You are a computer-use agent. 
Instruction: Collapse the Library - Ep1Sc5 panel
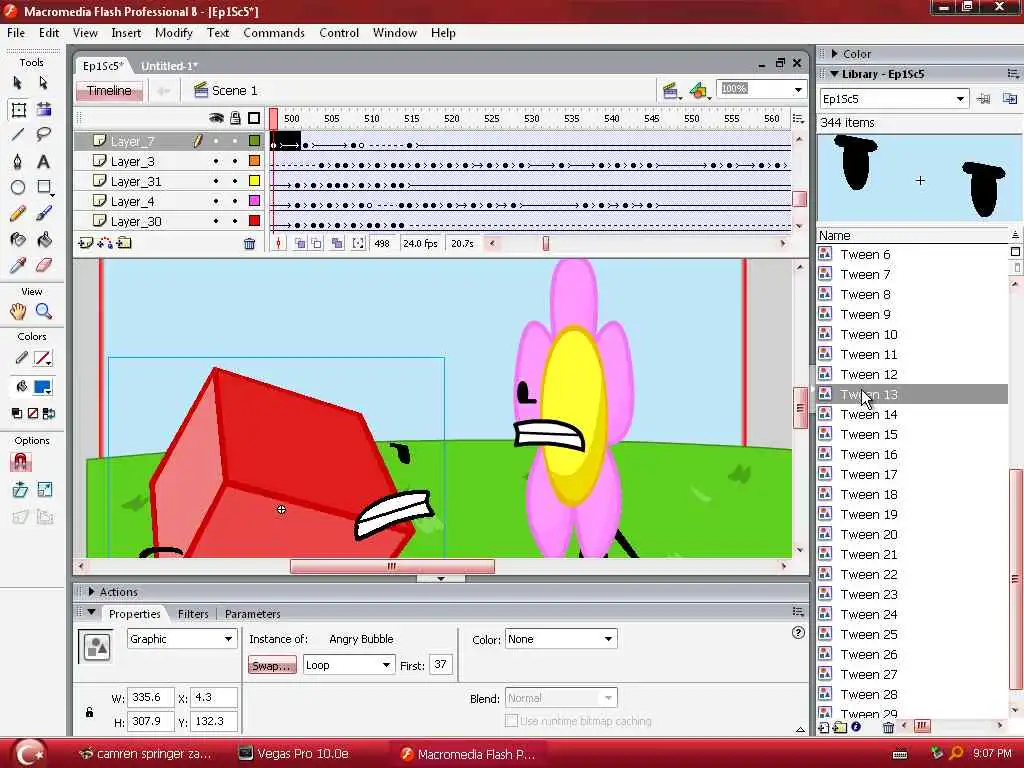pyautogui.click(x=835, y=74)
